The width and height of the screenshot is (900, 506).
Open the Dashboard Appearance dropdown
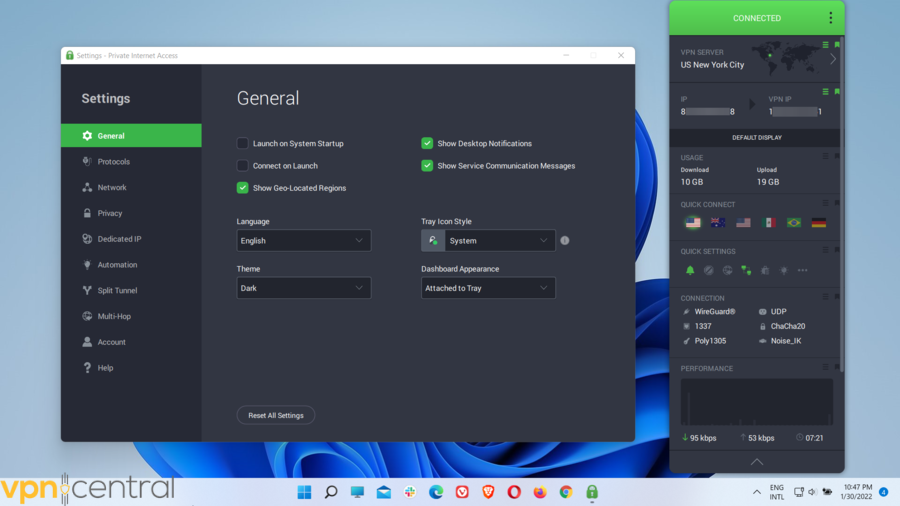488,288
